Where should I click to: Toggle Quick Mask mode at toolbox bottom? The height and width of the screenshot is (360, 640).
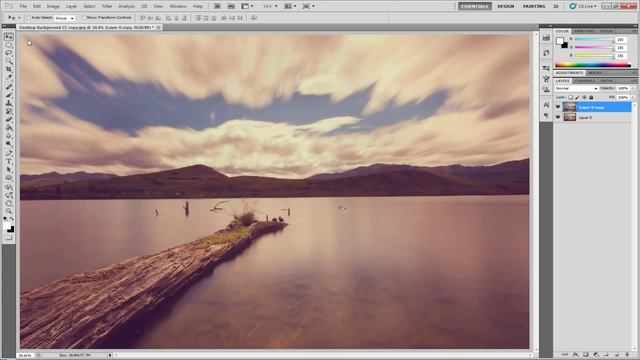[9, 238]
